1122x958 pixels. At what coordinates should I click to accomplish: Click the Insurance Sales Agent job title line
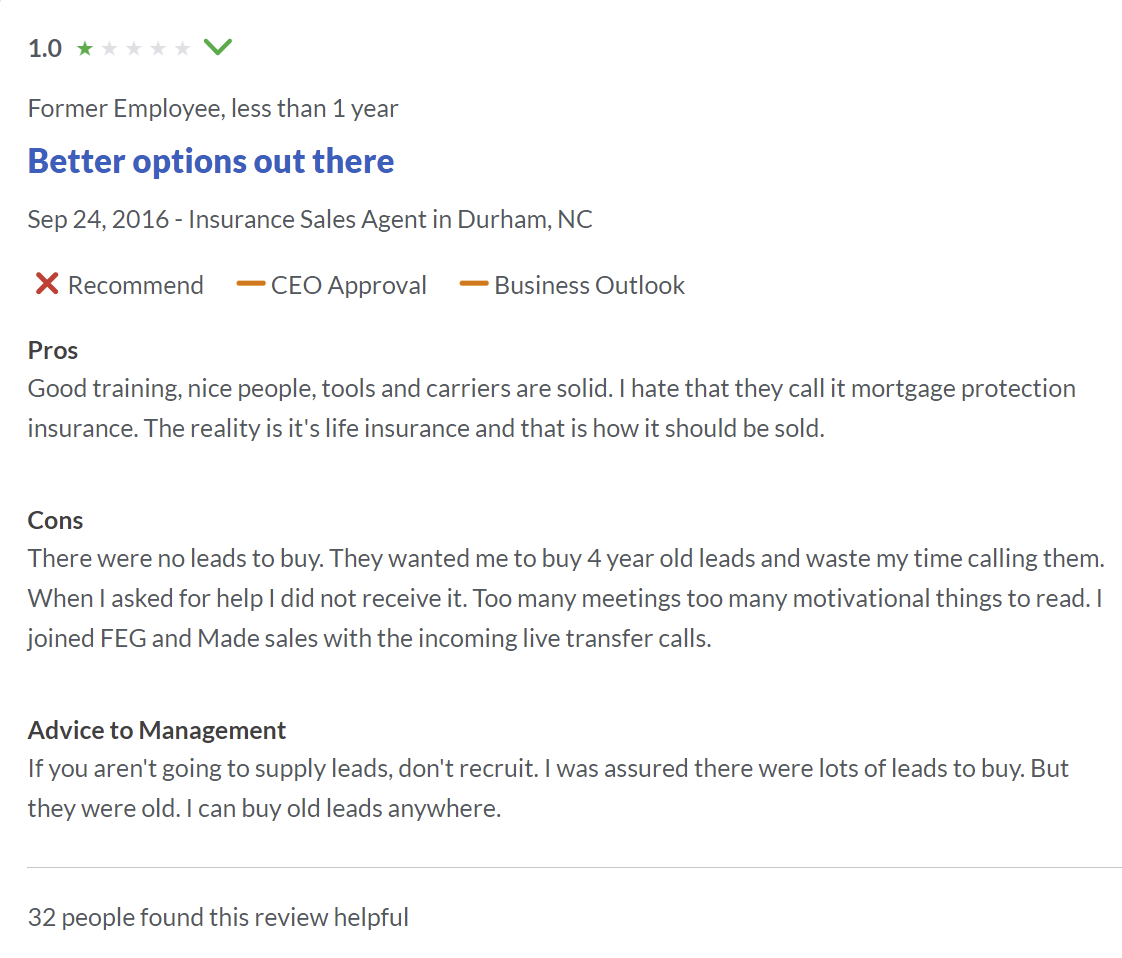click(310, 219)
